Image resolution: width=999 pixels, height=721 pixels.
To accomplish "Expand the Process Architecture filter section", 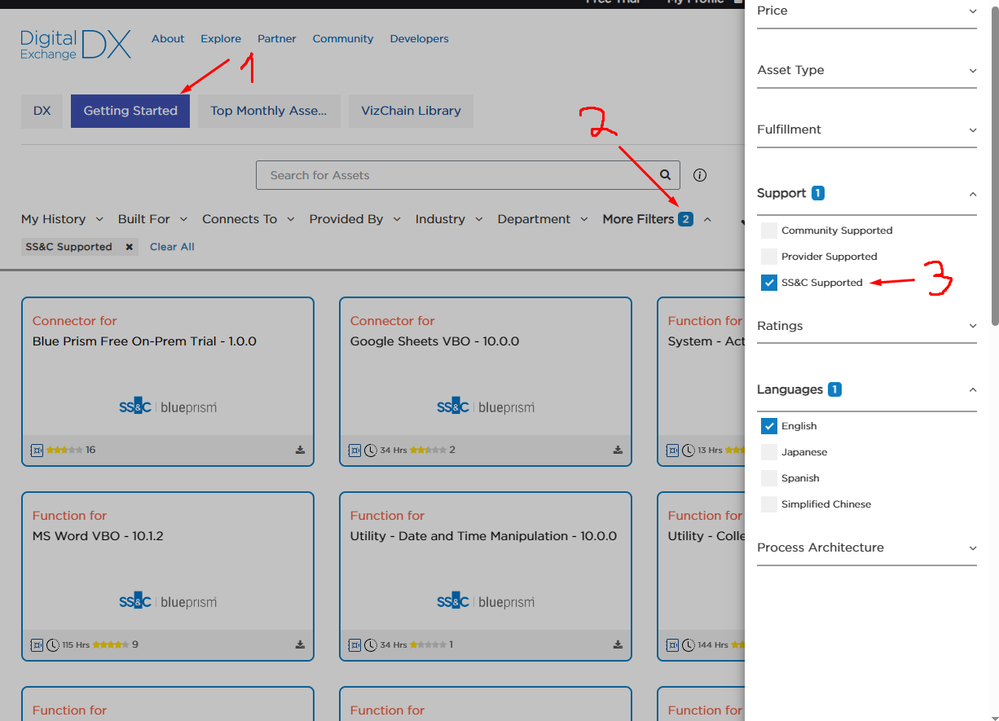I will [866, 548].
